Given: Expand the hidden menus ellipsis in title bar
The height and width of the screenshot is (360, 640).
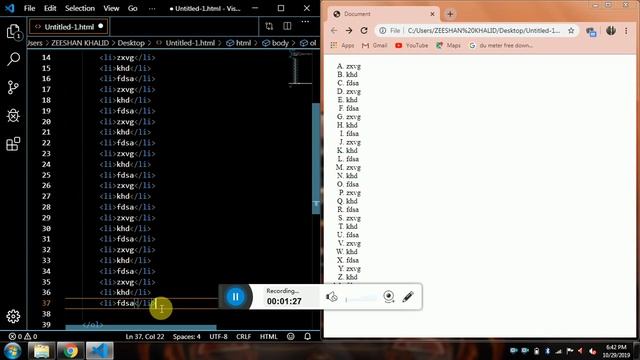Looking at the screenshot, I should pyautogui.click(x=152, y=8).
